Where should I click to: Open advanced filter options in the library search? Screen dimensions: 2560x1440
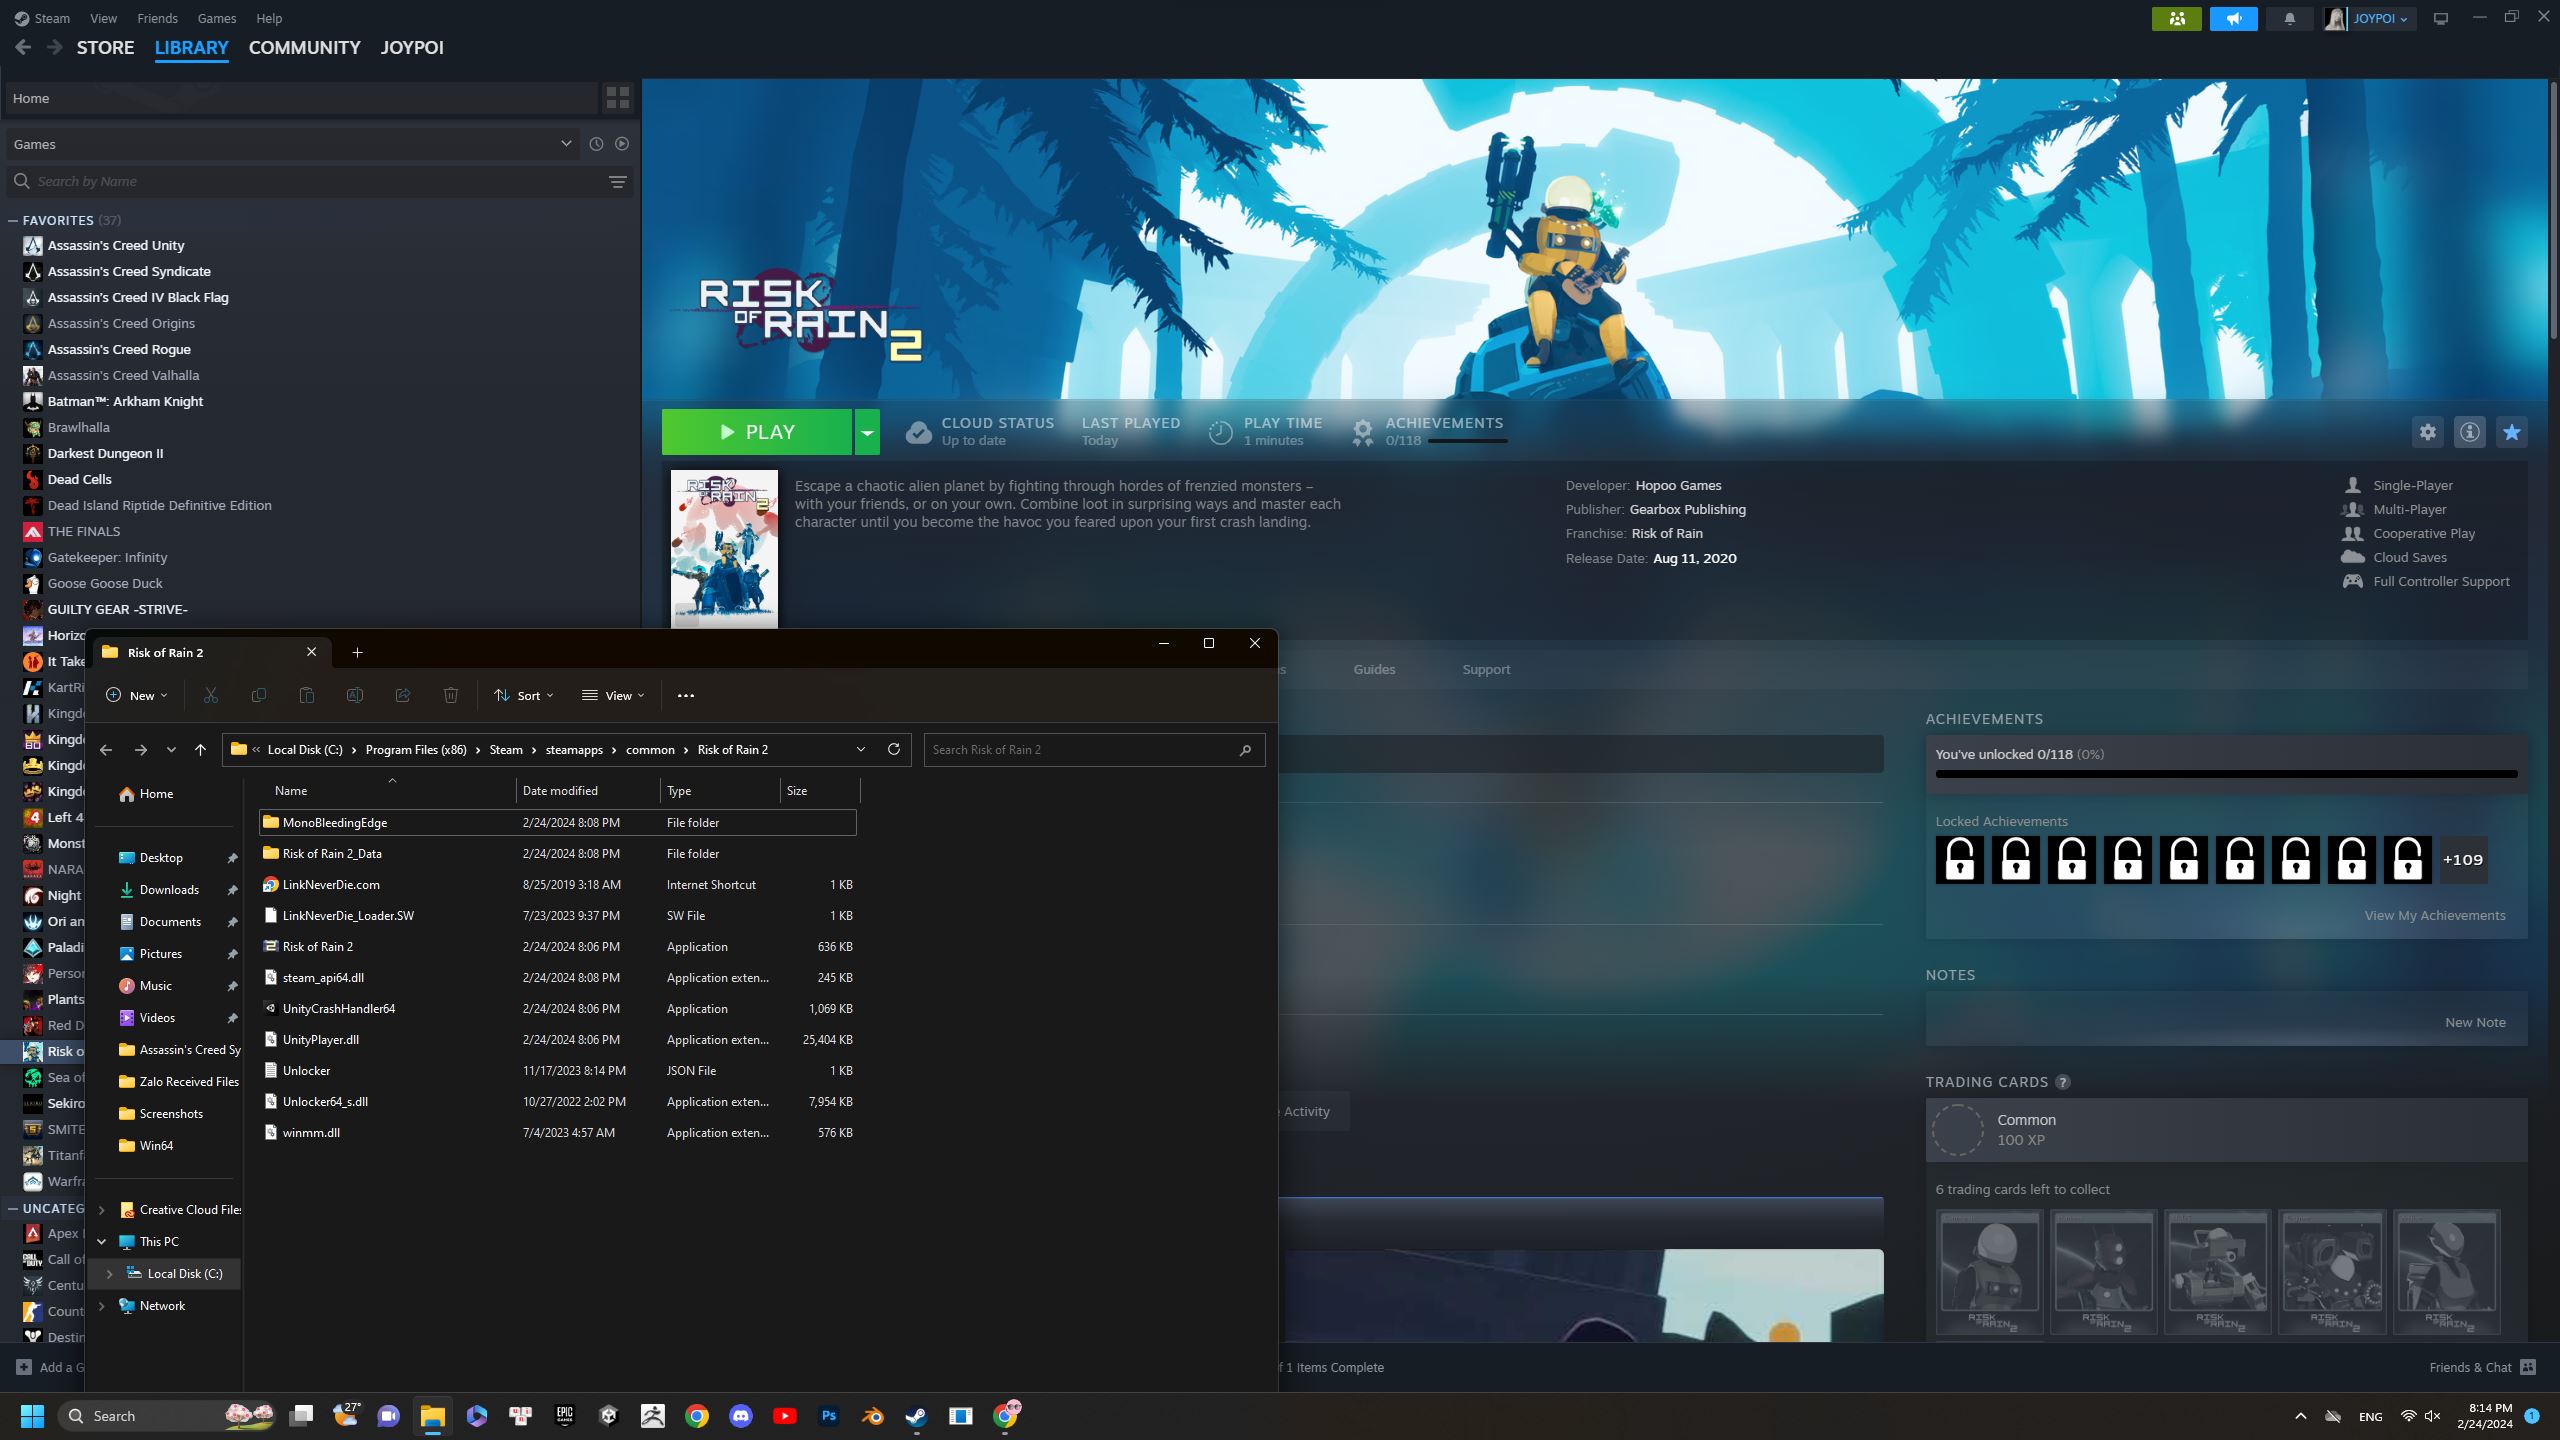(x=617, y=181)
